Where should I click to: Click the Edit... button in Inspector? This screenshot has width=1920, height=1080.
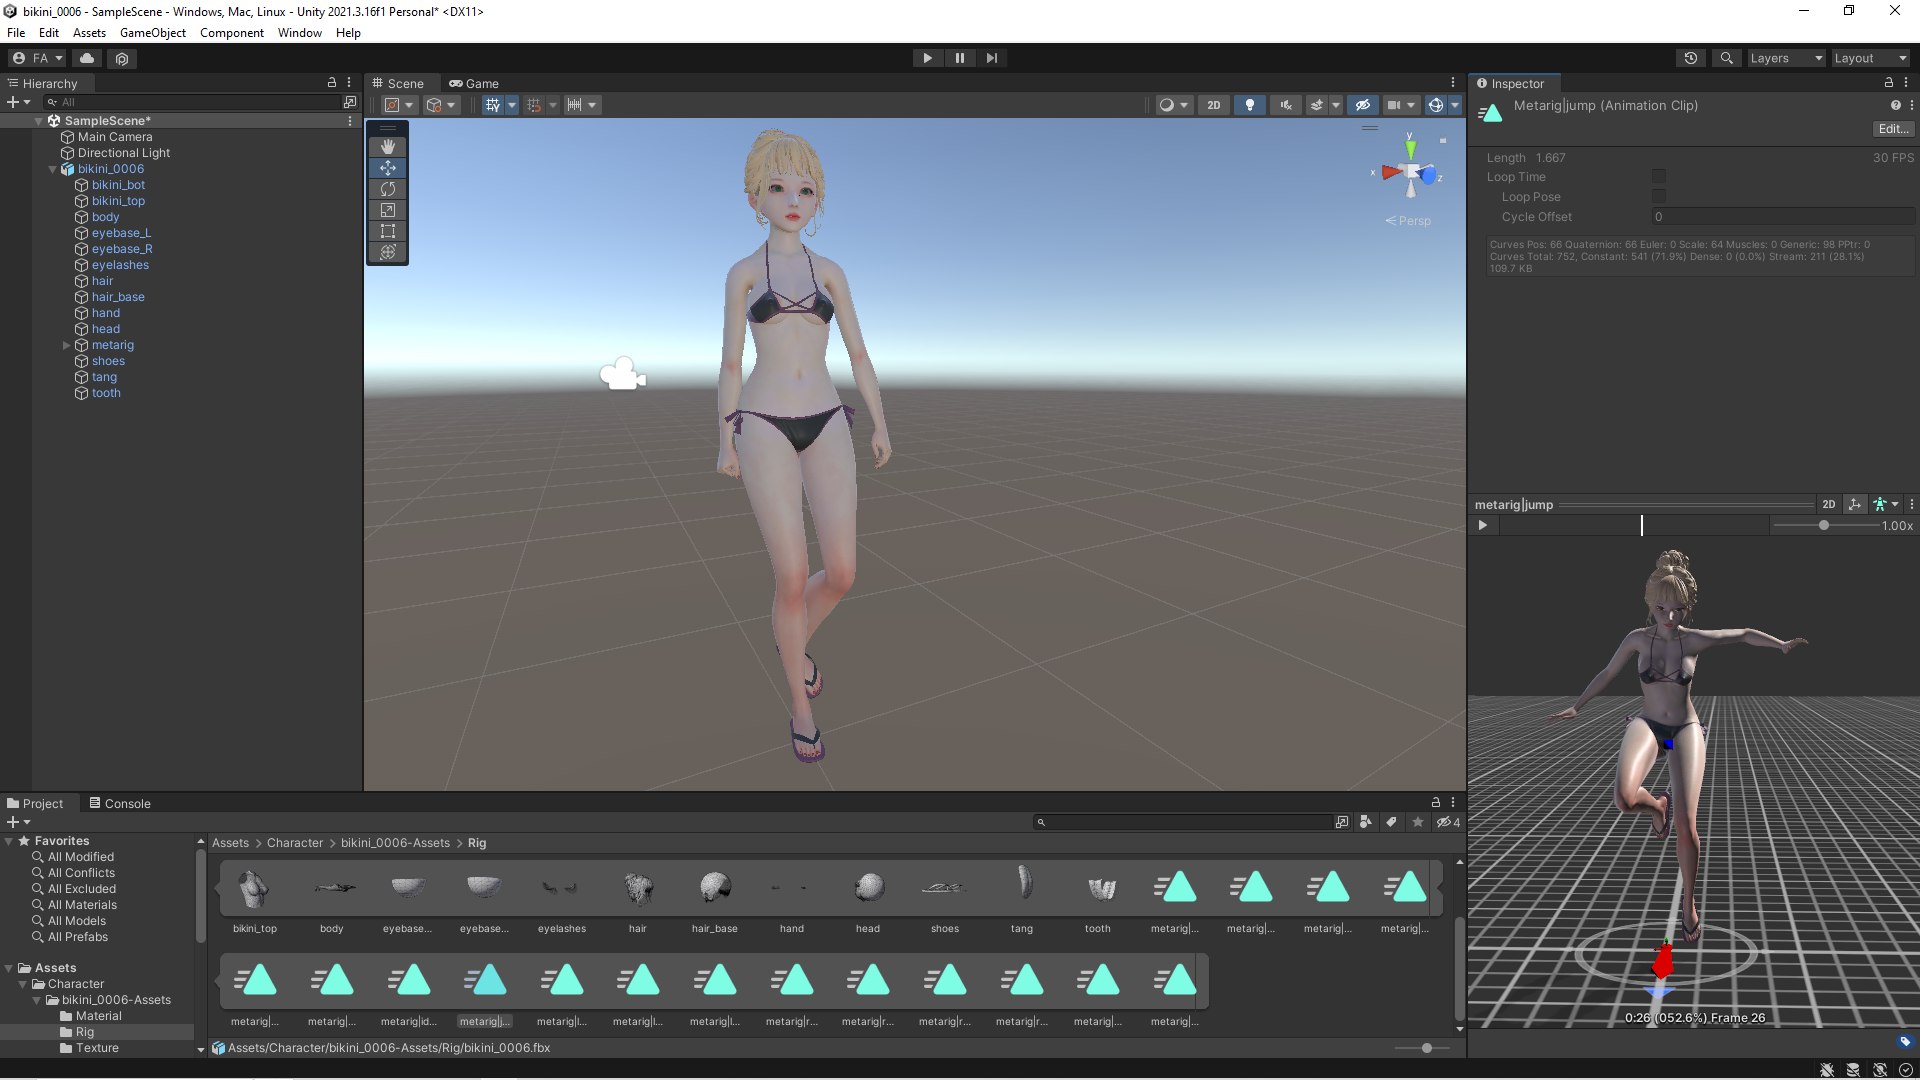tap(1893, 129)
